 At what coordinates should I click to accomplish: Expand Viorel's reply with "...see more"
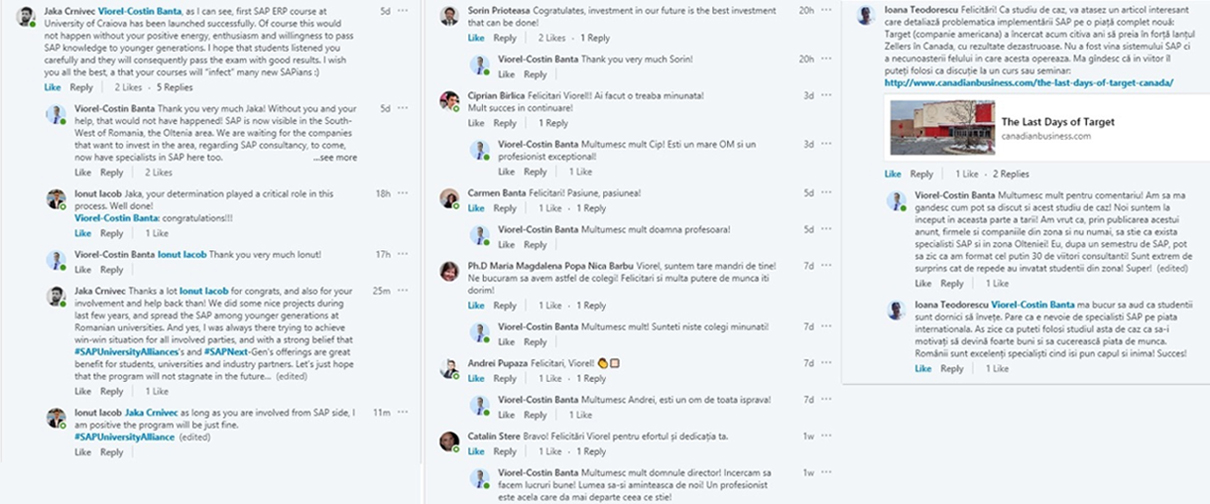click(x=334, y=158)
